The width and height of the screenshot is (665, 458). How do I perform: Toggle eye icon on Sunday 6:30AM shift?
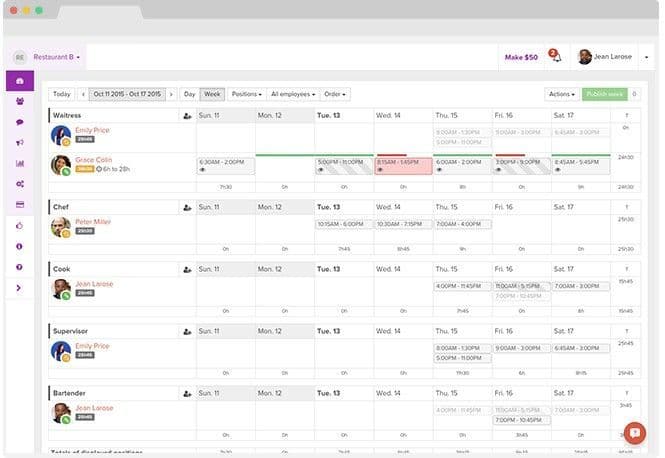coord(203,170)
